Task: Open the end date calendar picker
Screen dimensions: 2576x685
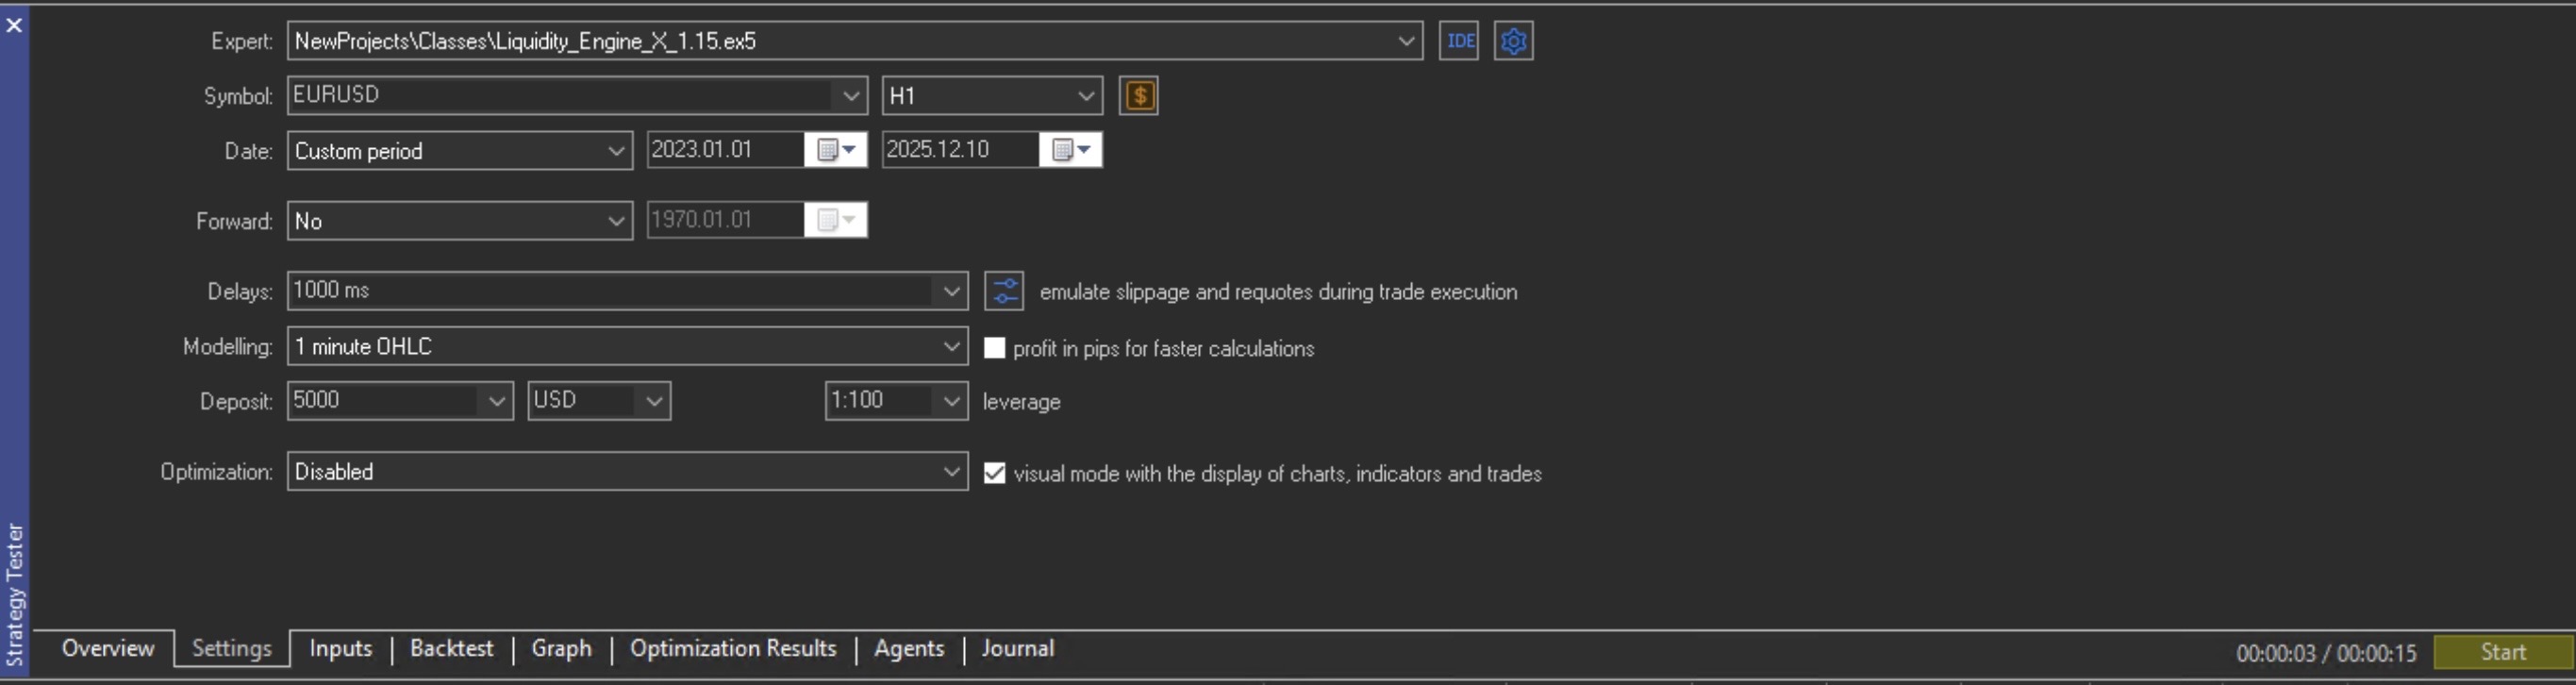Action: point(1071,150)
